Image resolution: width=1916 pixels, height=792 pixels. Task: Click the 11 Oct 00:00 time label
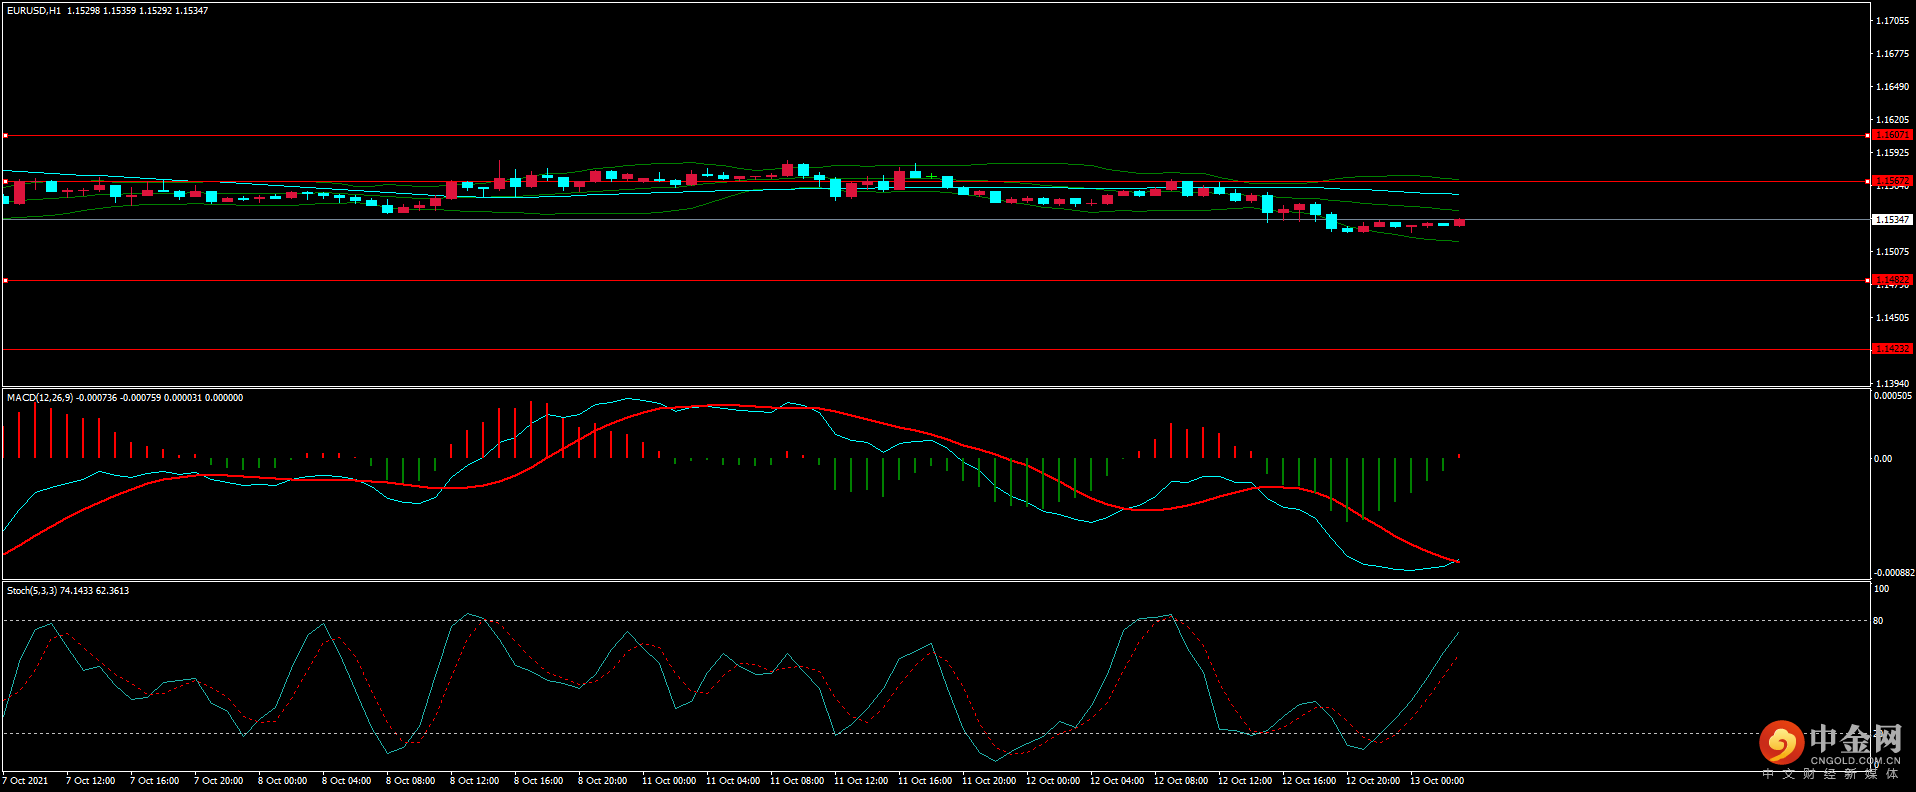tap(668, 781)
